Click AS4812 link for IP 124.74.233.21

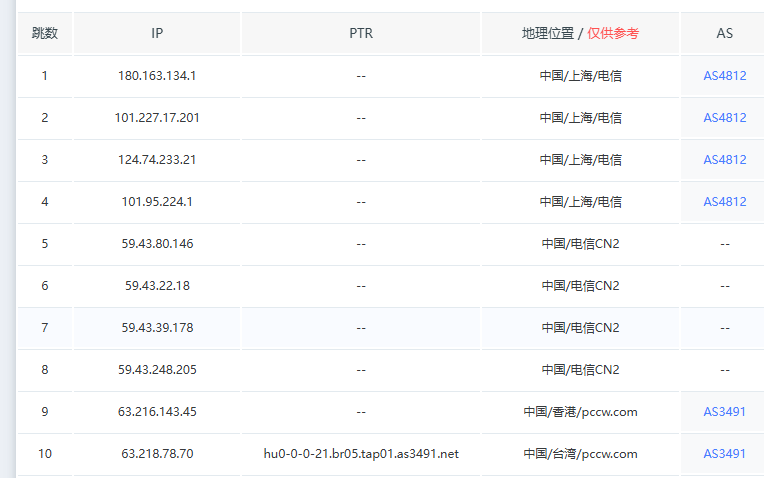[x=724, y=159]
